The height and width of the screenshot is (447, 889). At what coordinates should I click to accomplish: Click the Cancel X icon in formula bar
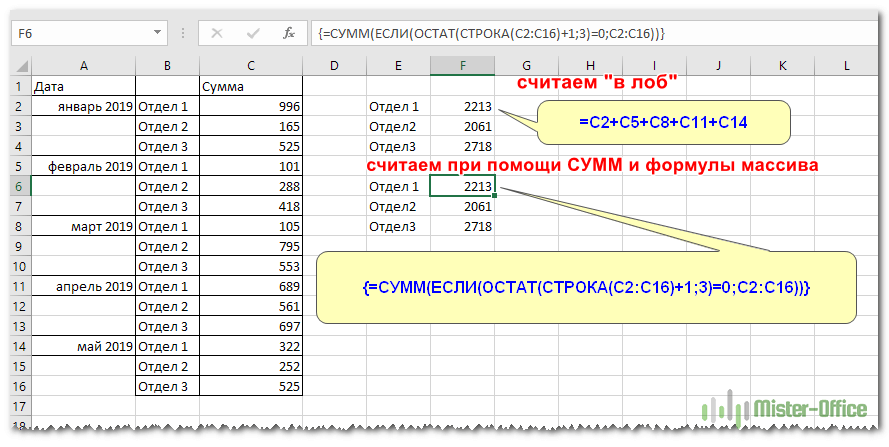point(217,33)
